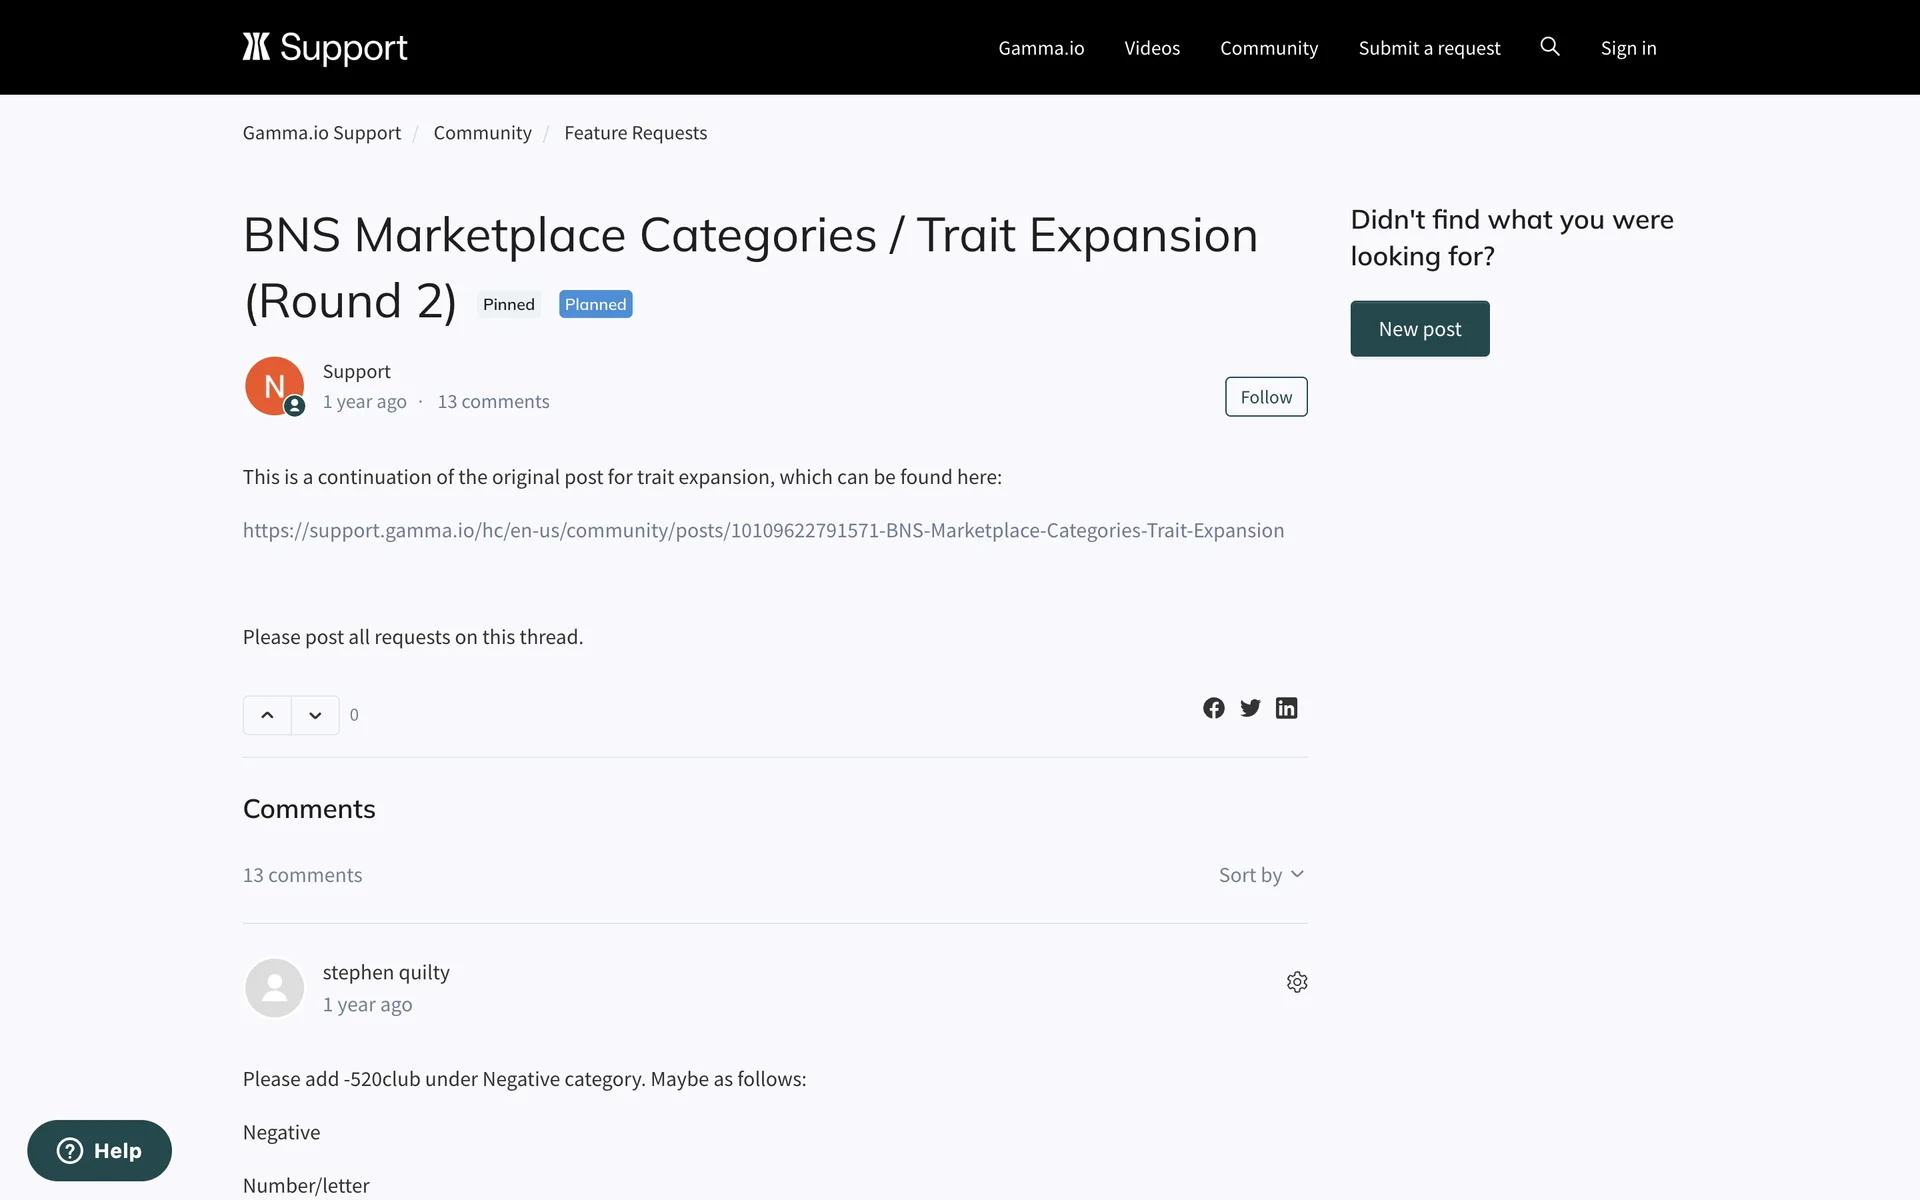This screenshot has height=1200, width=1920.
Task: Toggle Follow for this post
Action: click(x=1266, y=397)
